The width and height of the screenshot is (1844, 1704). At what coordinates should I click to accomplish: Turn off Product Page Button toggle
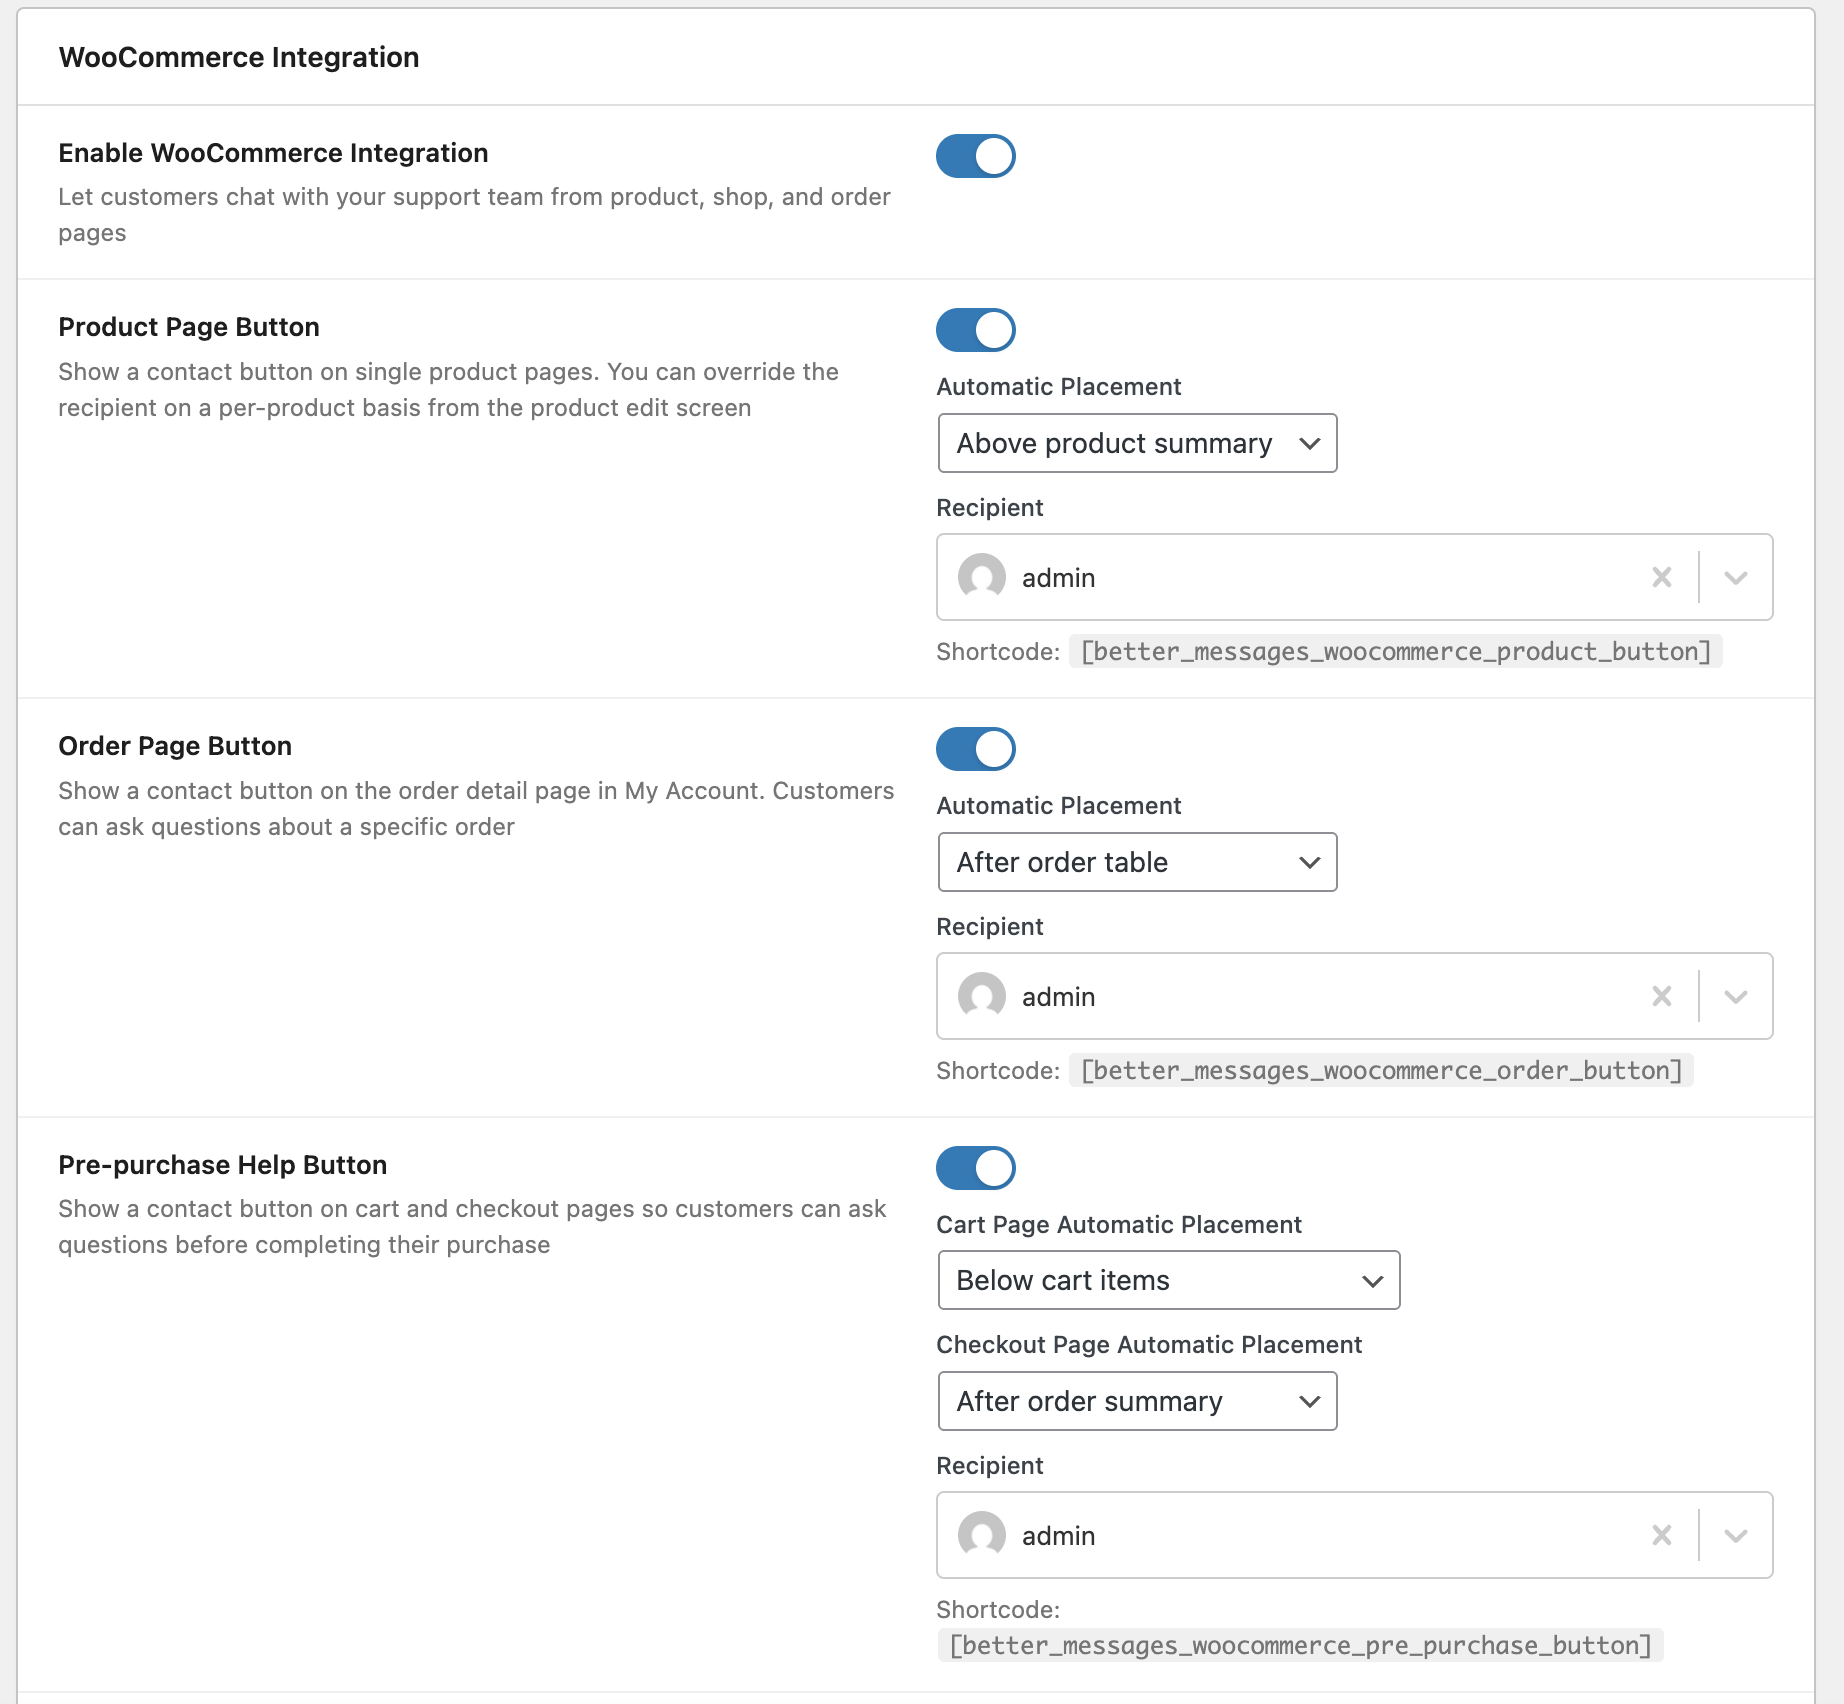pos(975,330)
